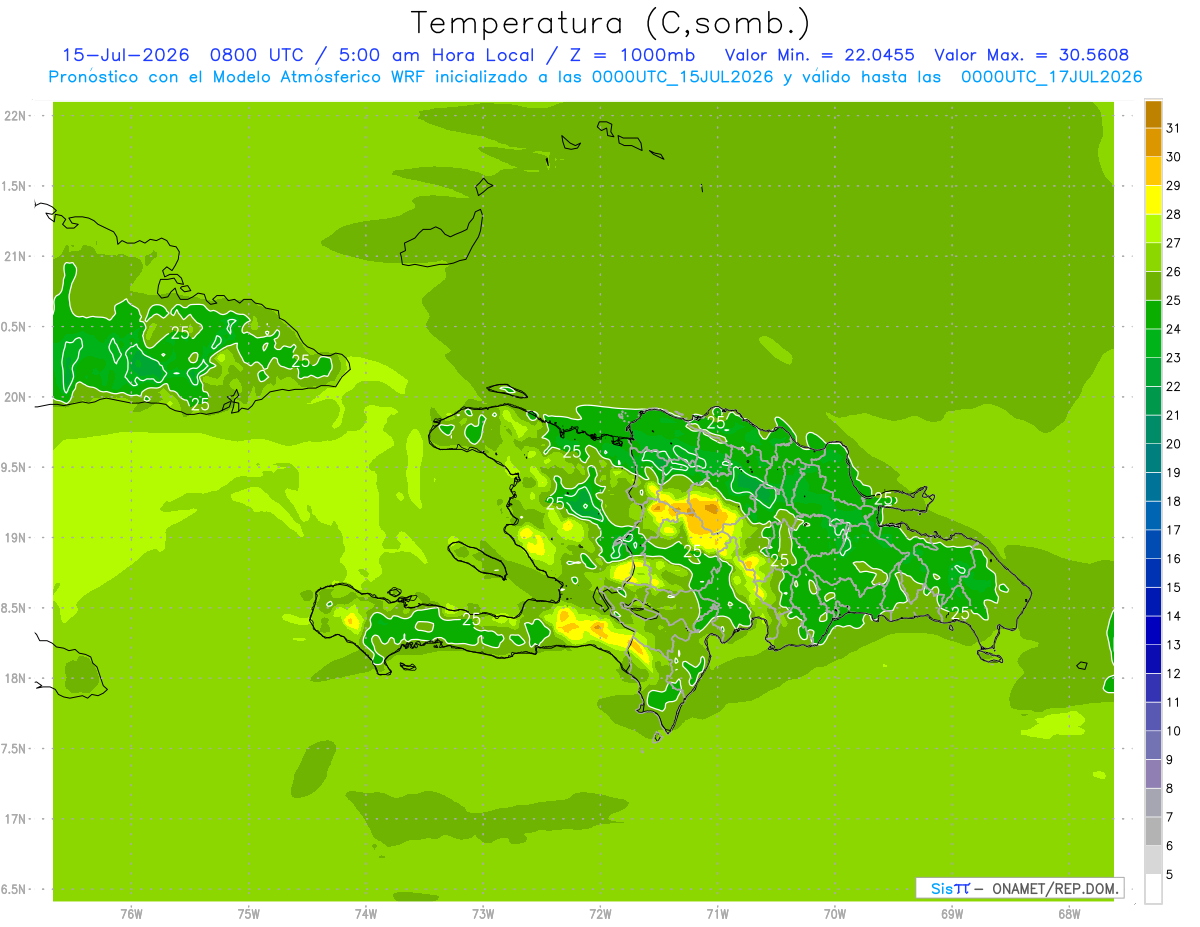Click the "26" value on the color scale
1200x927 pixels.
pos(1174,272)
